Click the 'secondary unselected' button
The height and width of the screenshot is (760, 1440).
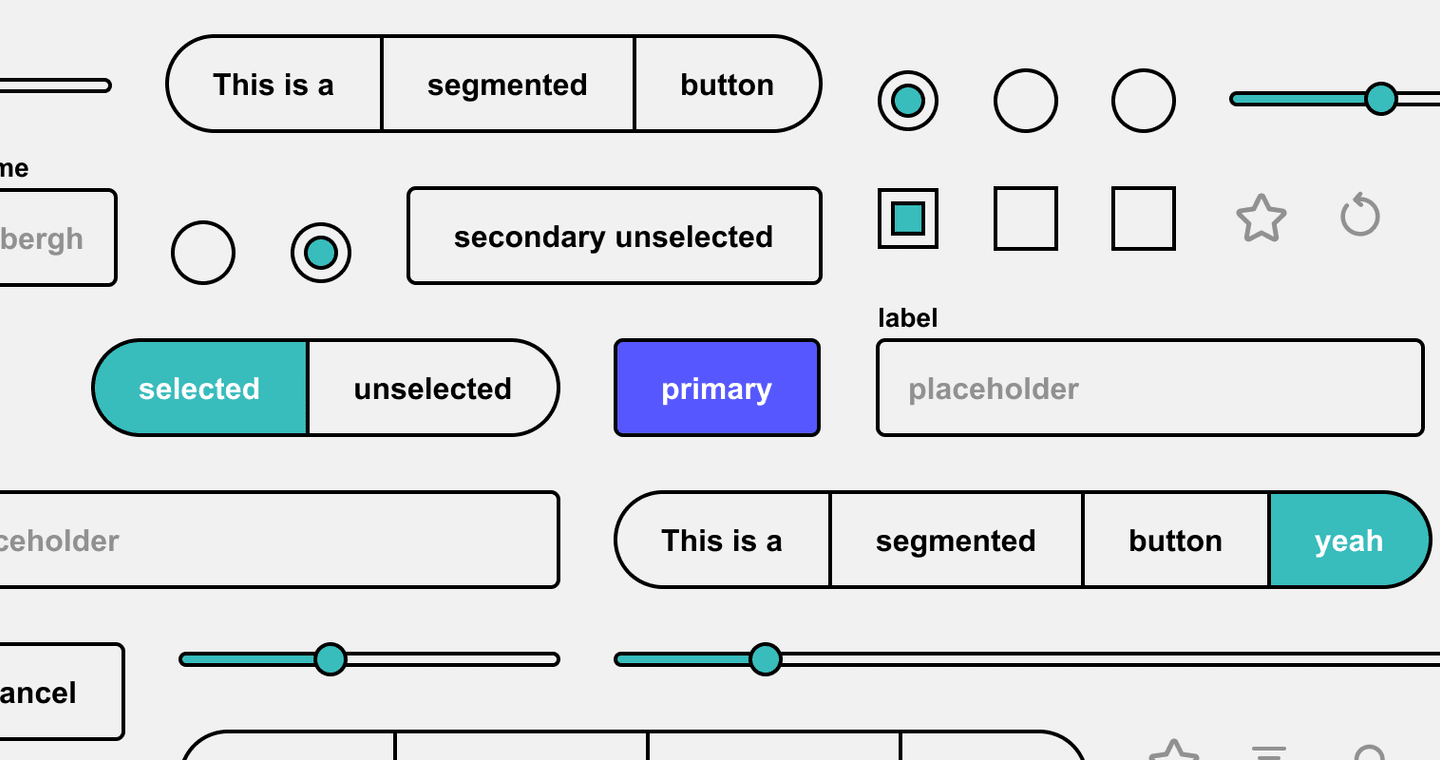tap(613, 236)
